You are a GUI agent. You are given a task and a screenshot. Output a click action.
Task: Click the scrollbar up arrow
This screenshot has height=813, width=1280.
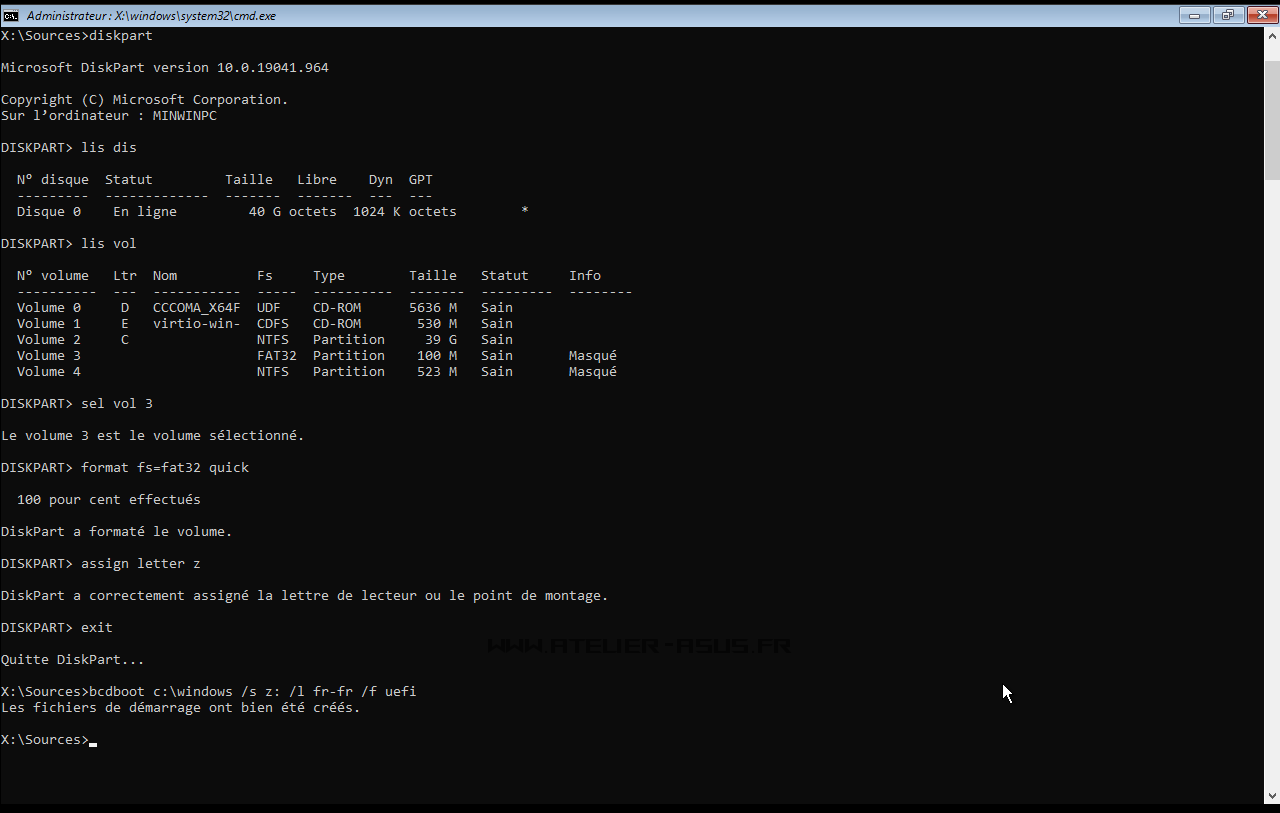1271,35
